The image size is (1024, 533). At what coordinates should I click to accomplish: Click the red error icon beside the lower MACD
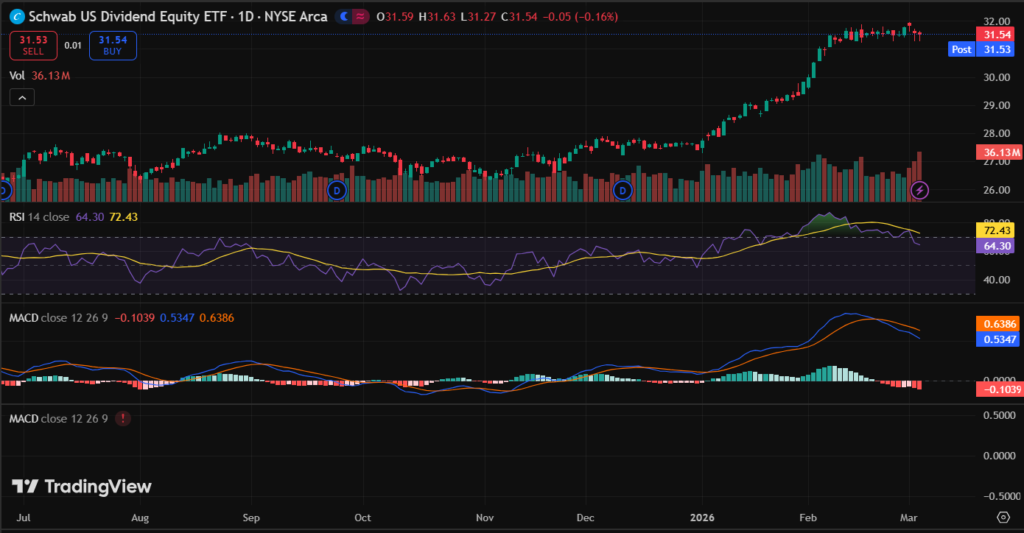pos(122,418)
